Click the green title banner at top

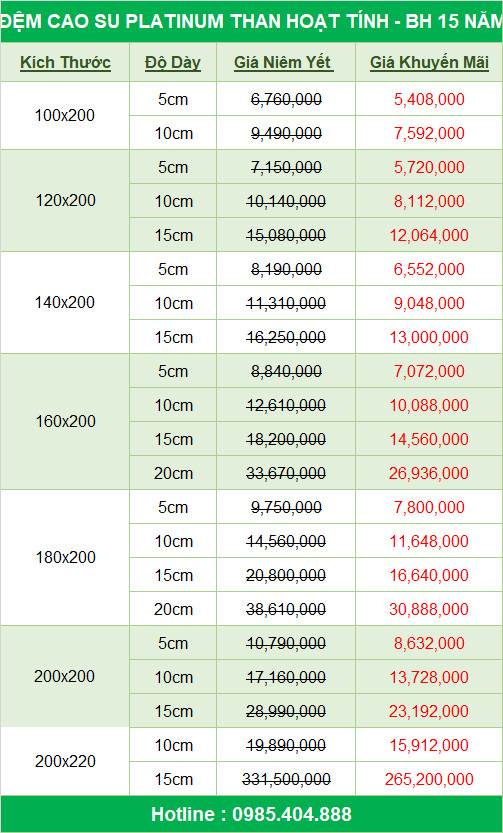tap(251, 21)
